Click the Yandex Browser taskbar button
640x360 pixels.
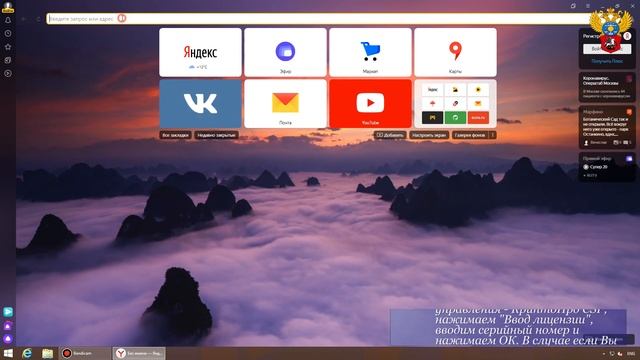point(139,353)
